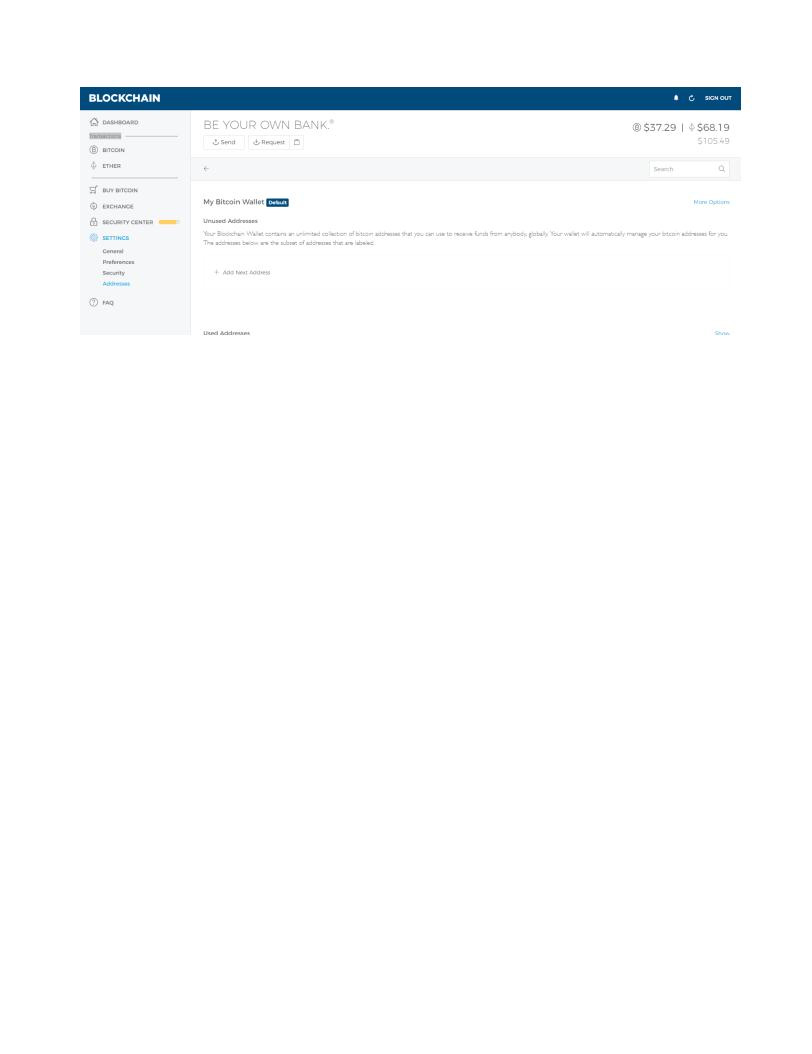Focus the Search field
This screenshot has width=812, height=1054.
pos(689,169)
